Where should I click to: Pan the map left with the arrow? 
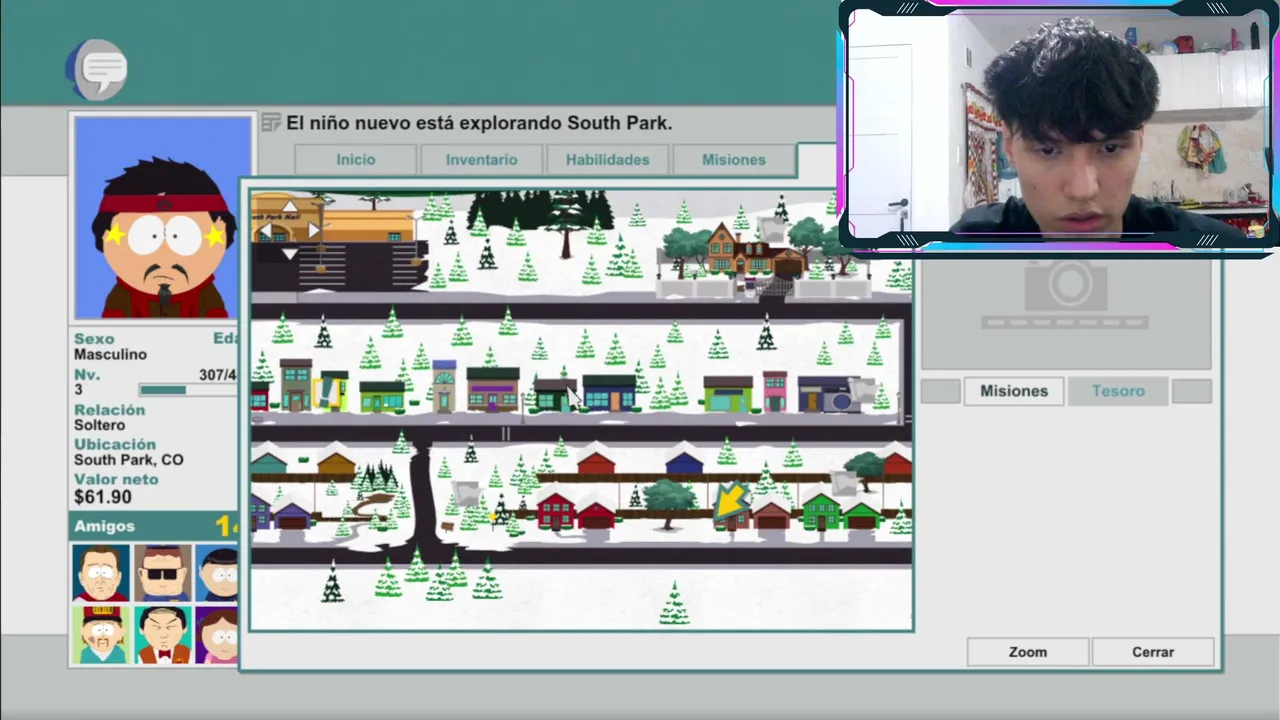click(266, 231)
